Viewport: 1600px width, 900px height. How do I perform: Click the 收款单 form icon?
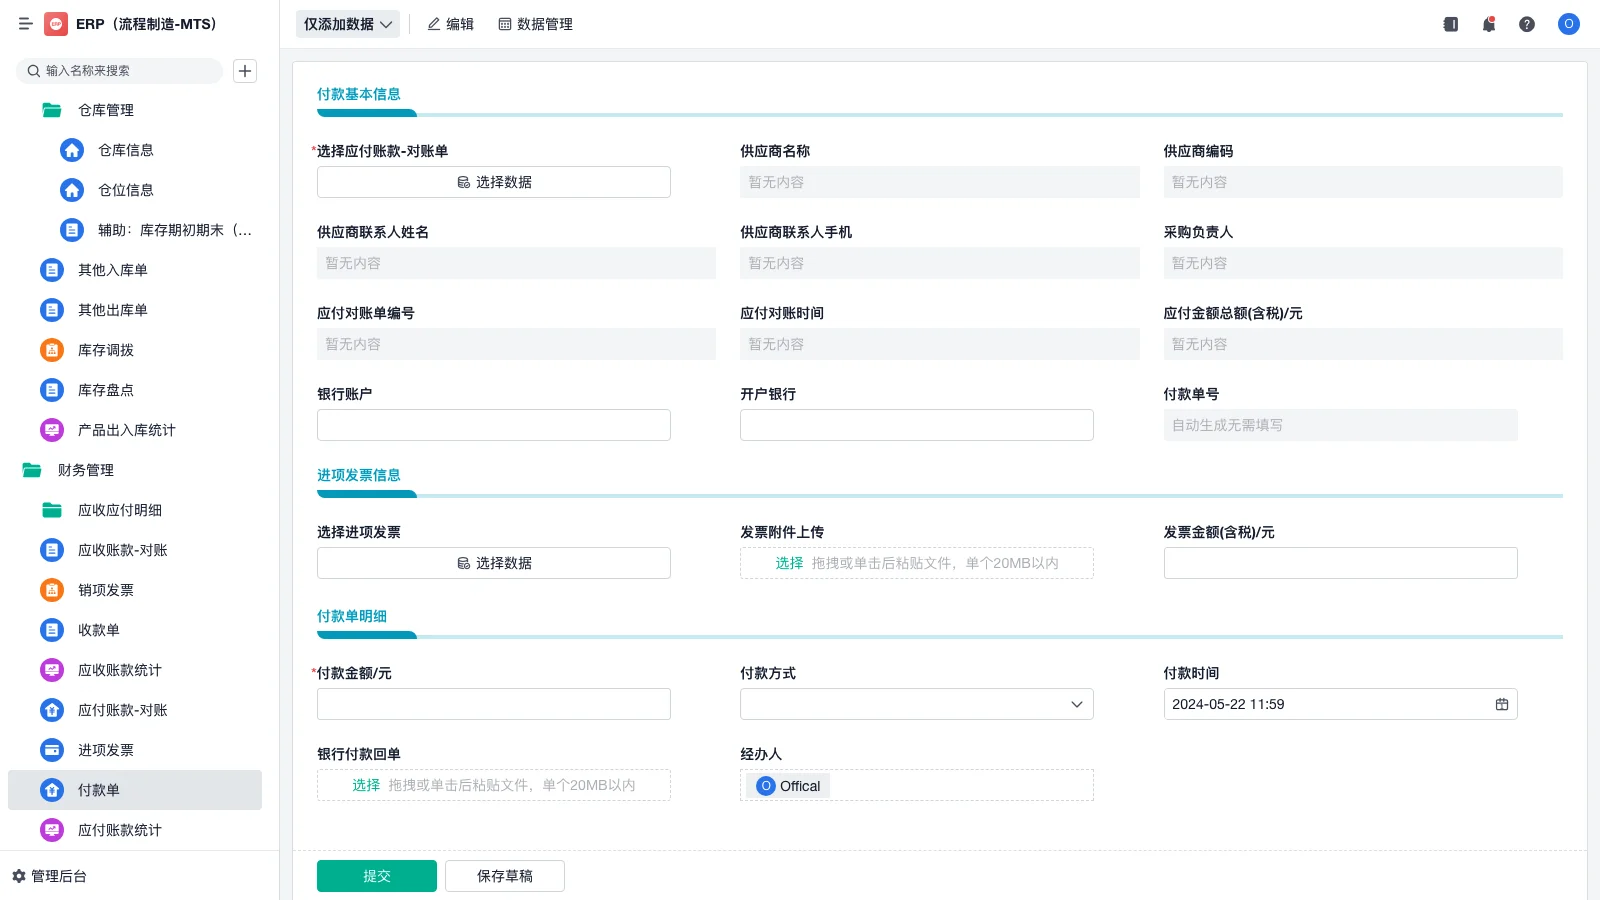click(x=52, y=630)
